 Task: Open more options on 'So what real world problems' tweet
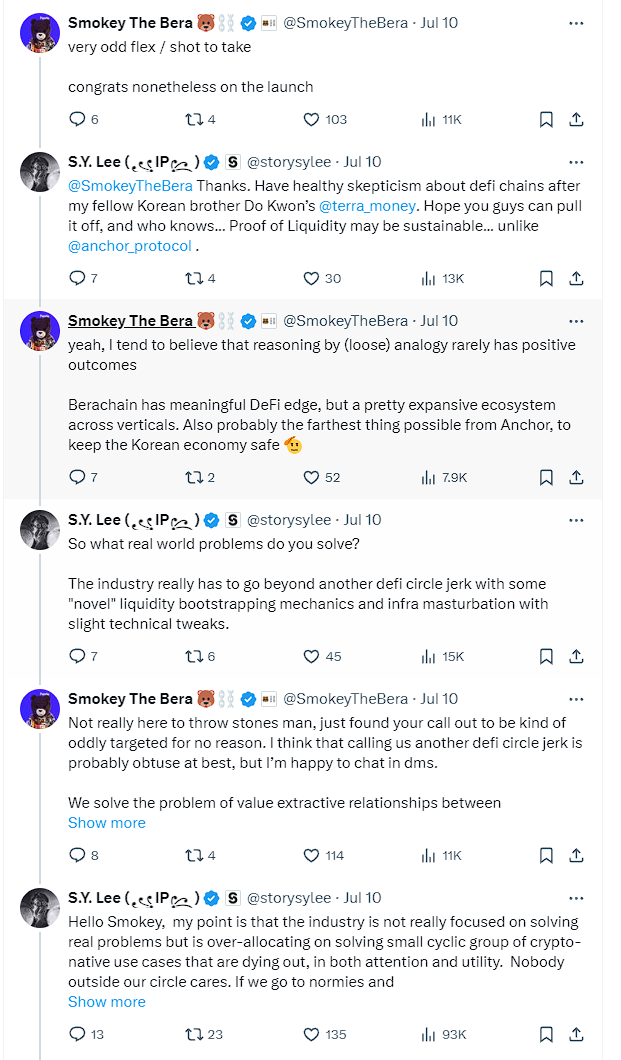point(576,520)
